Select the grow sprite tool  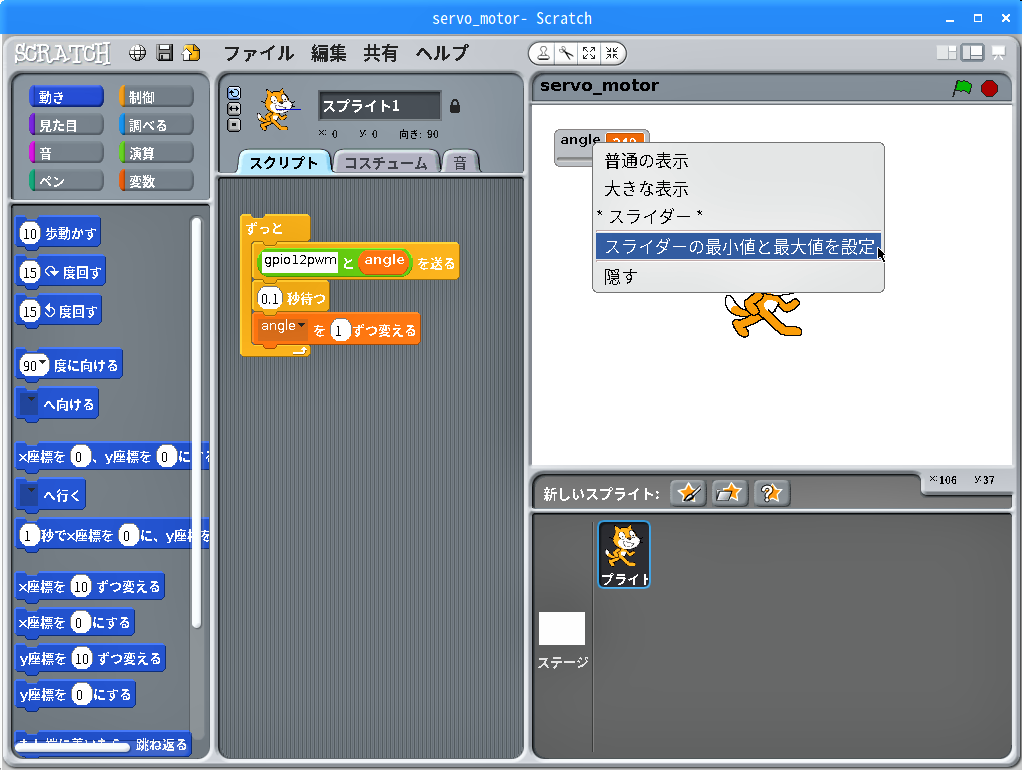589,53
